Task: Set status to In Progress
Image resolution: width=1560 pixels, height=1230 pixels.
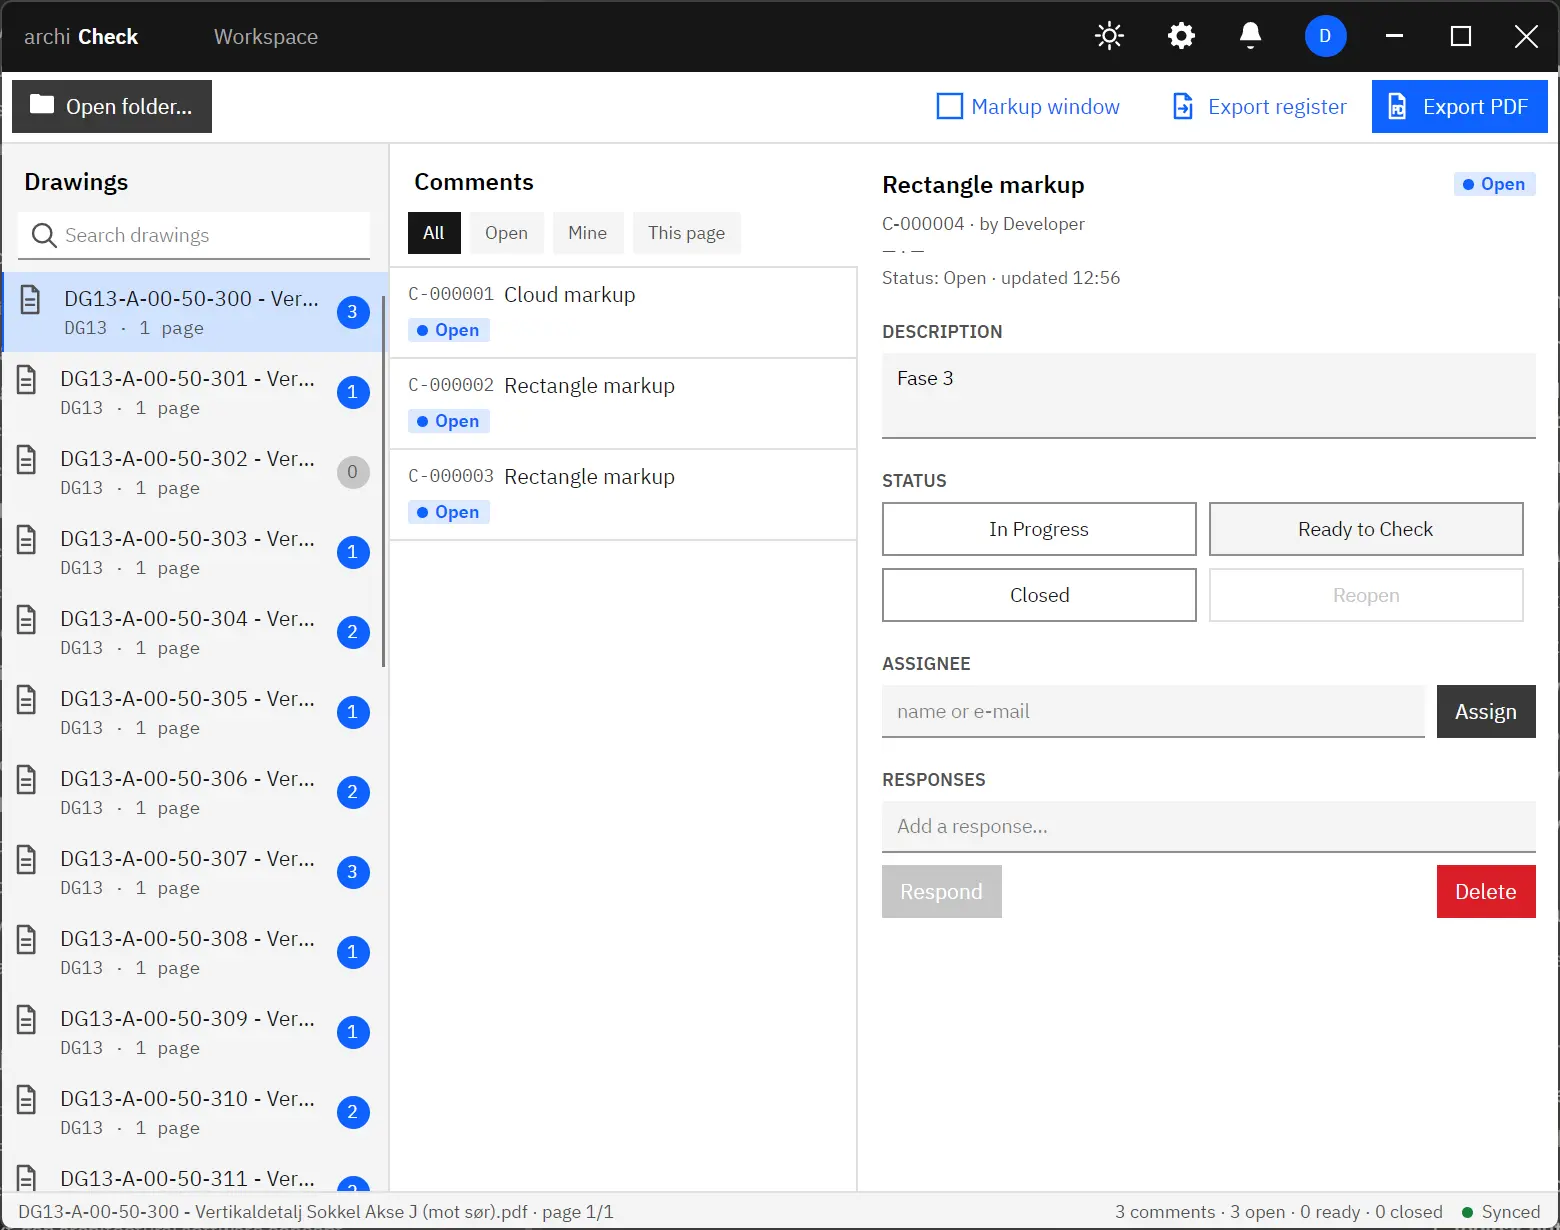Action: coord(1039,529)
